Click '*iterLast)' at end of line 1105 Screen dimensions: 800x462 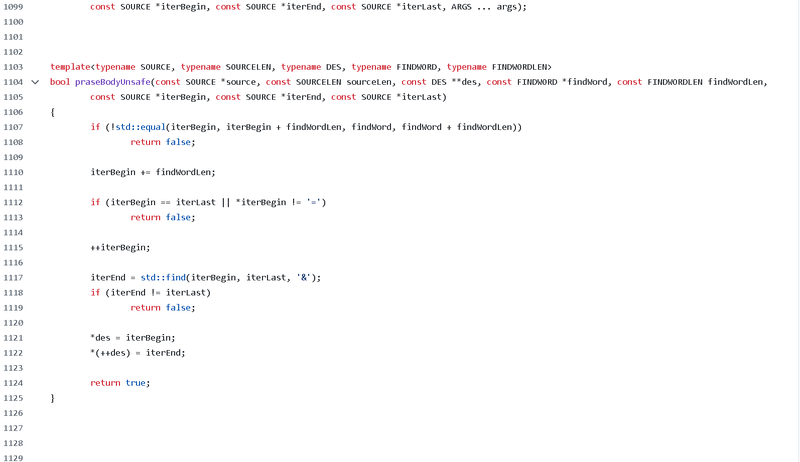[x=421, y=97]
